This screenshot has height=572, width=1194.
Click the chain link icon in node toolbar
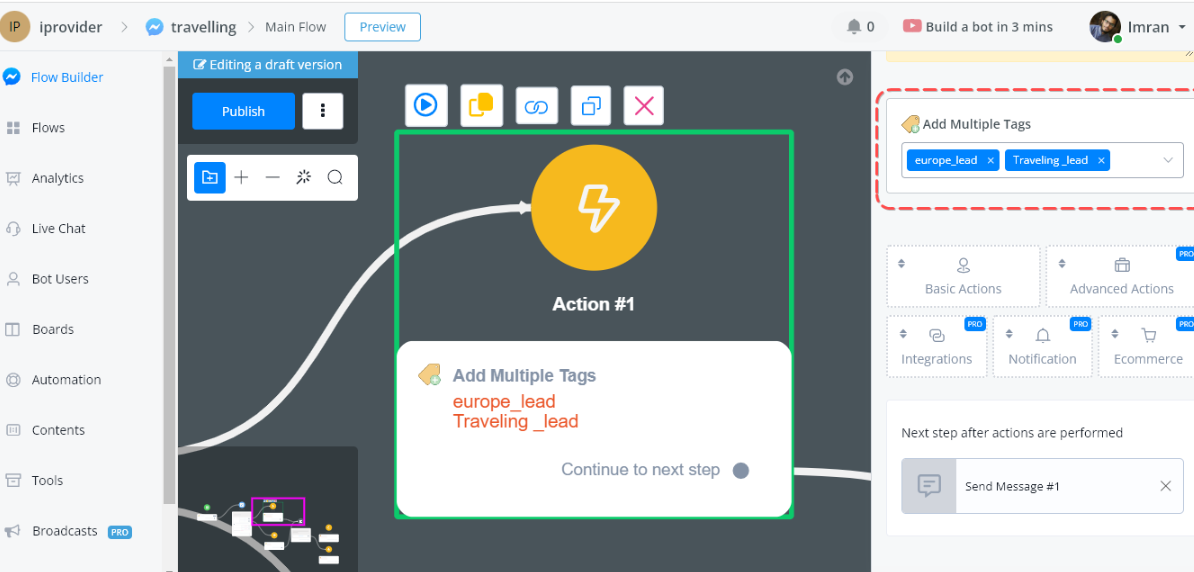tap(536, 106)
